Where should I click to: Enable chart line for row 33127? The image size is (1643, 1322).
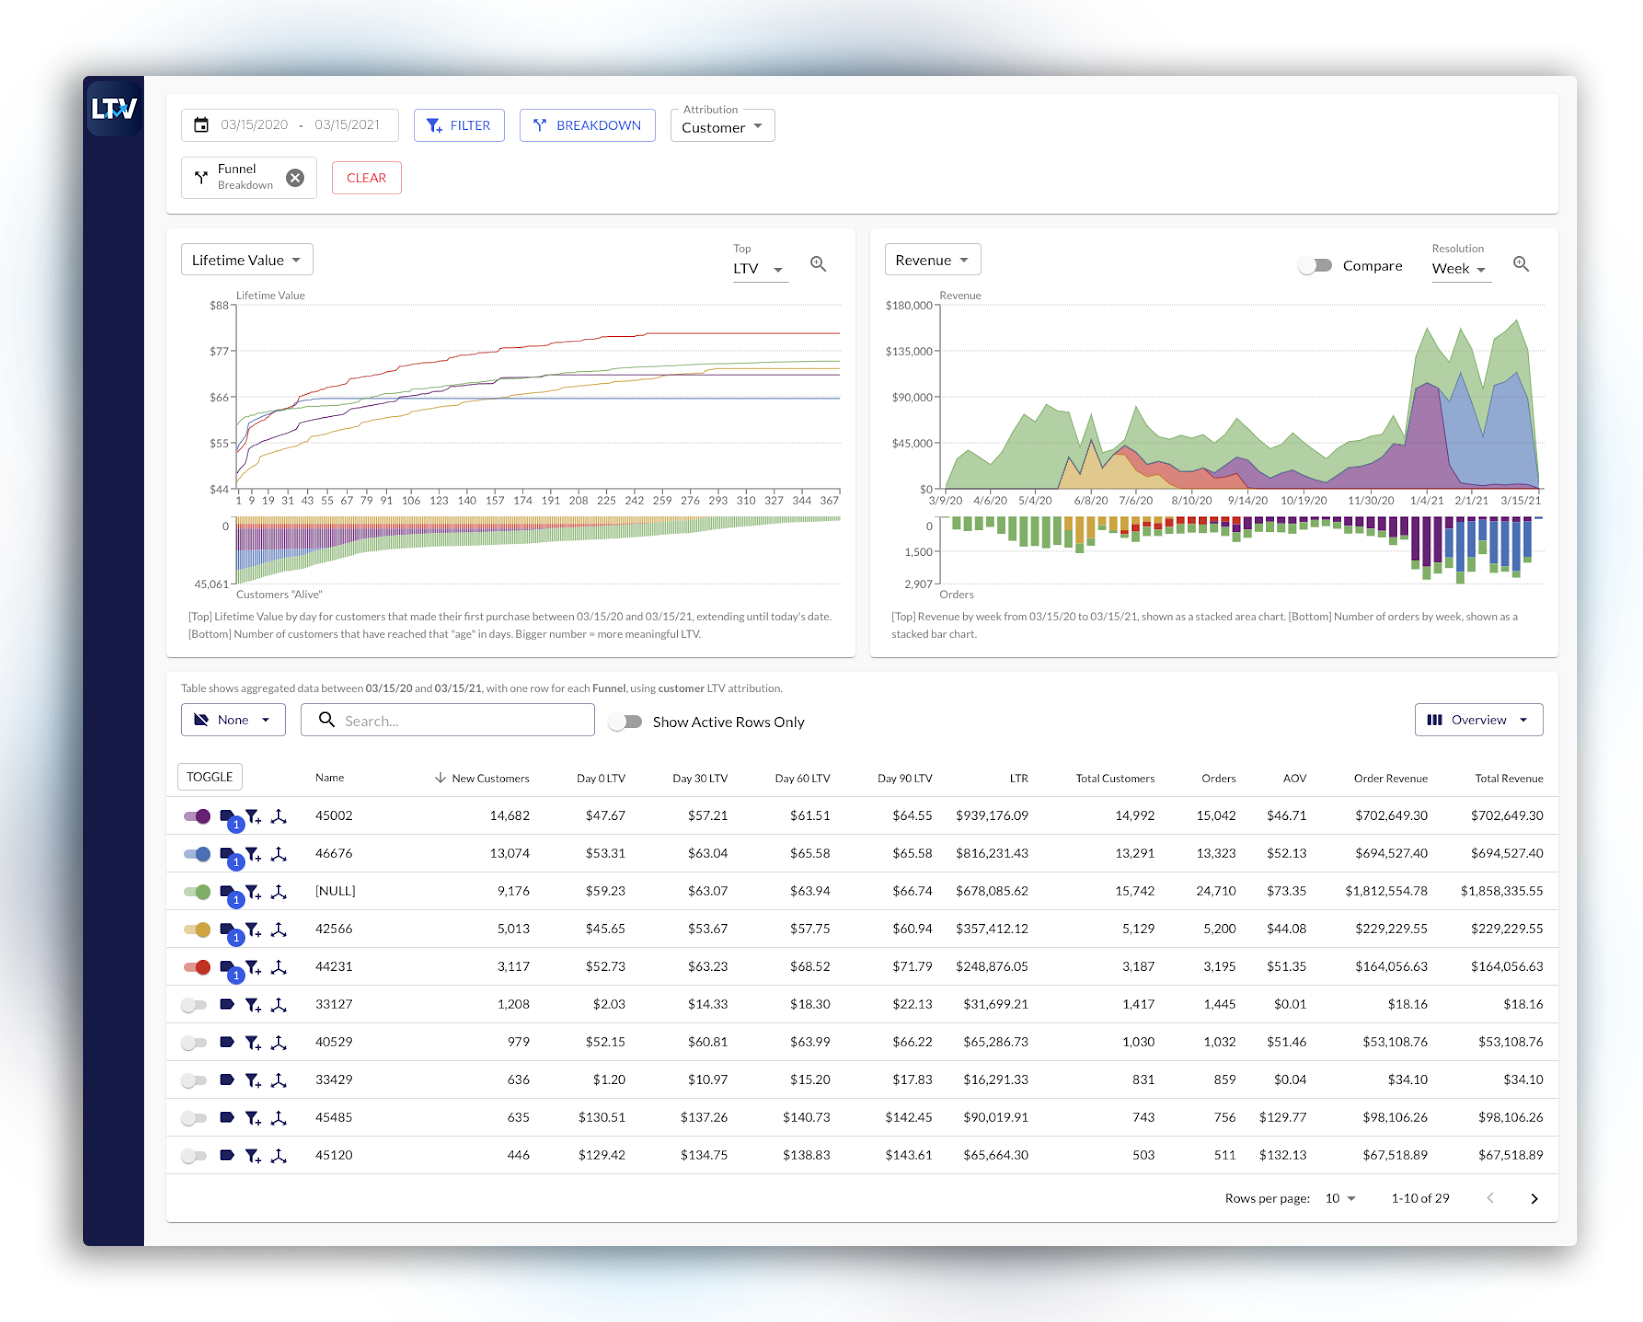tap(194, 1004)
